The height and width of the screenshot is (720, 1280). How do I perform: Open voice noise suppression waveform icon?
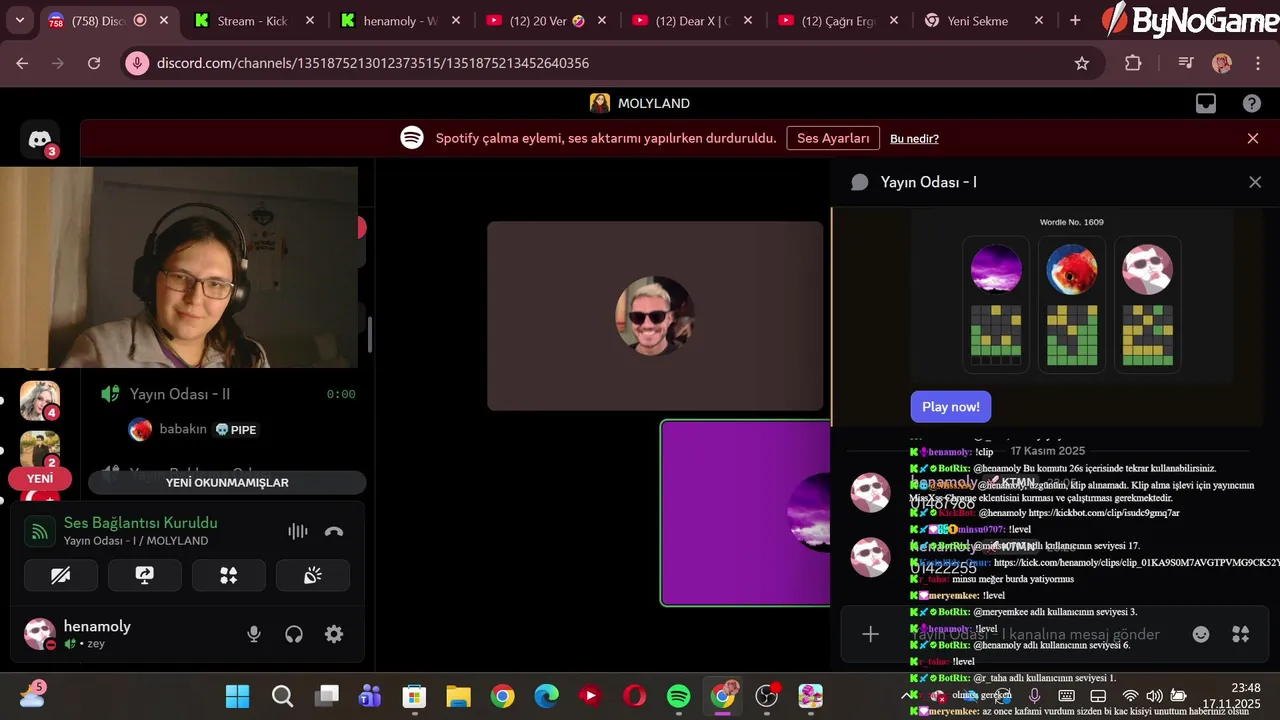[297, 531]
